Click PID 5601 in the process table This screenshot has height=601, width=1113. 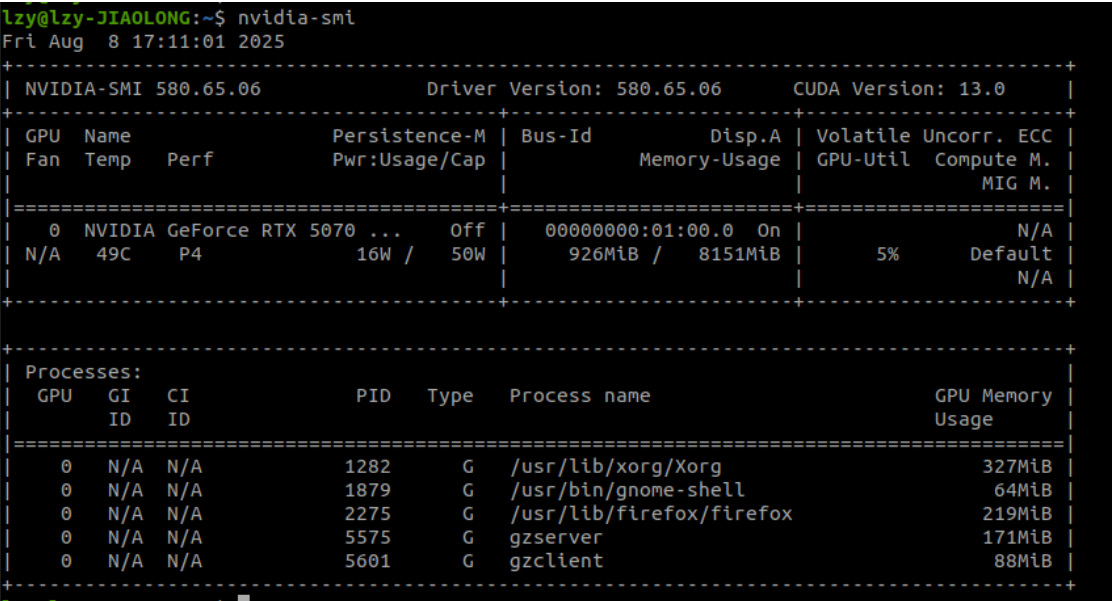tap(367, 561)
